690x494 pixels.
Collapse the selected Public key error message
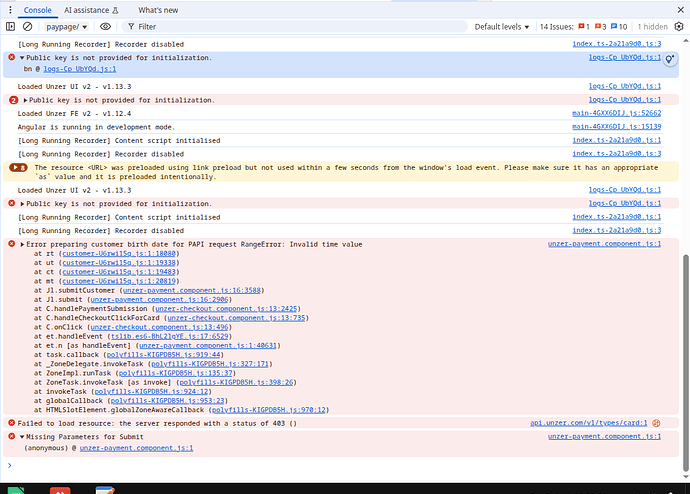[x=22, y=58]
